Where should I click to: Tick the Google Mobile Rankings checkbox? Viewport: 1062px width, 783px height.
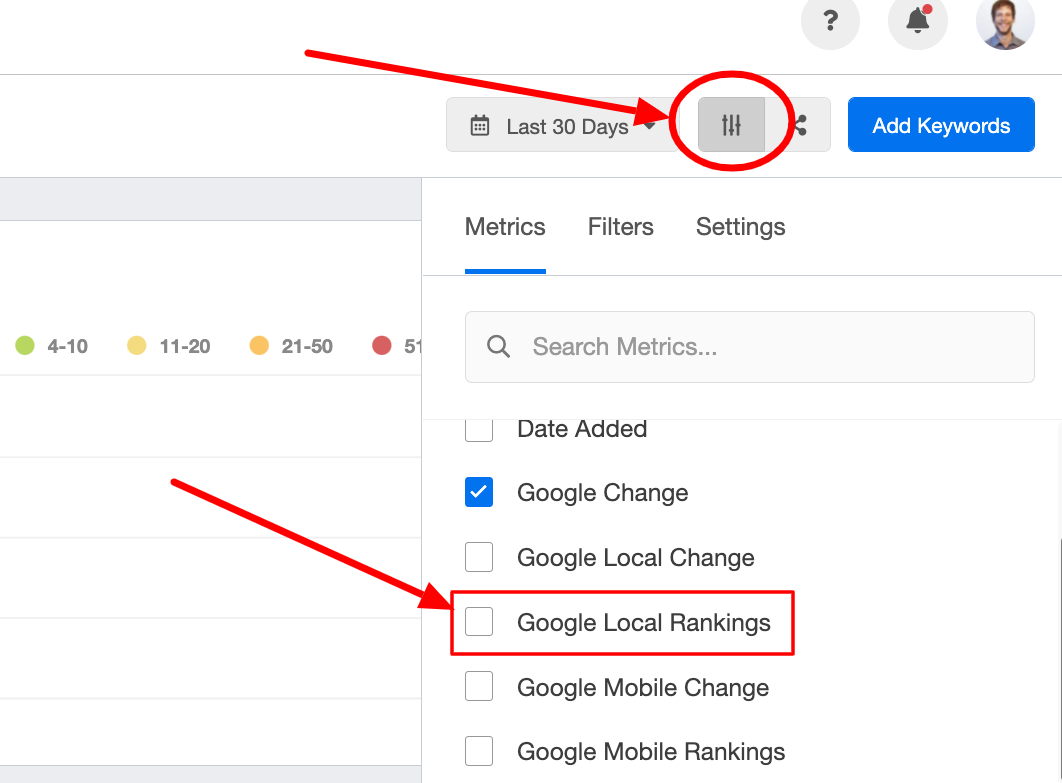coord(479,751)
